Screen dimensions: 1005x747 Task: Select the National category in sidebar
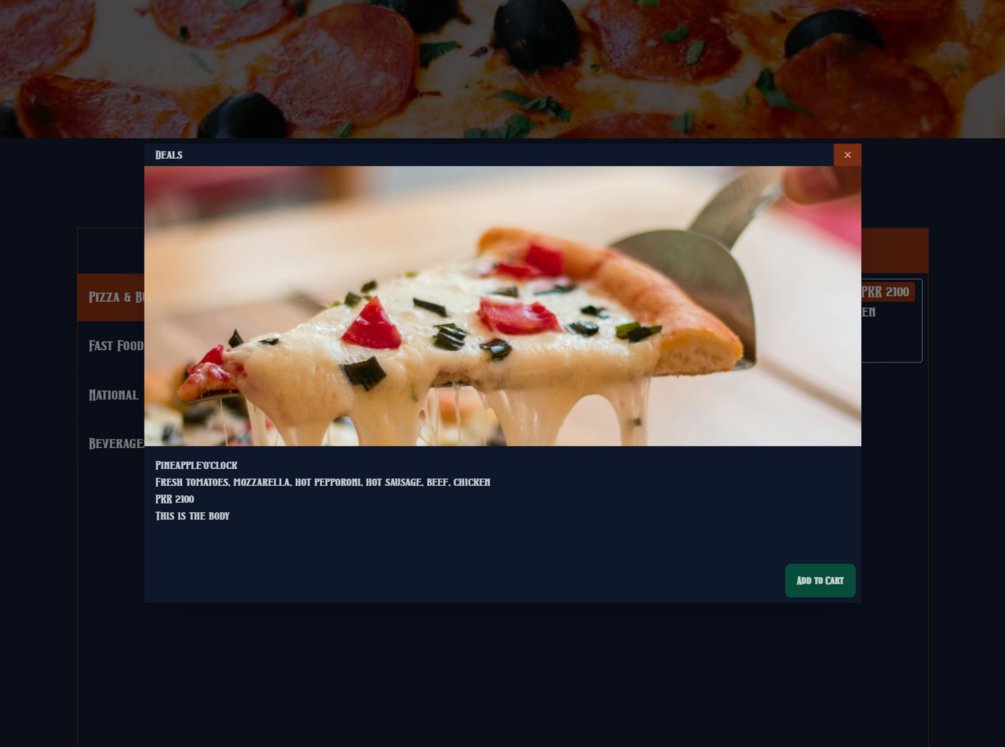click(x=111, y=395)
